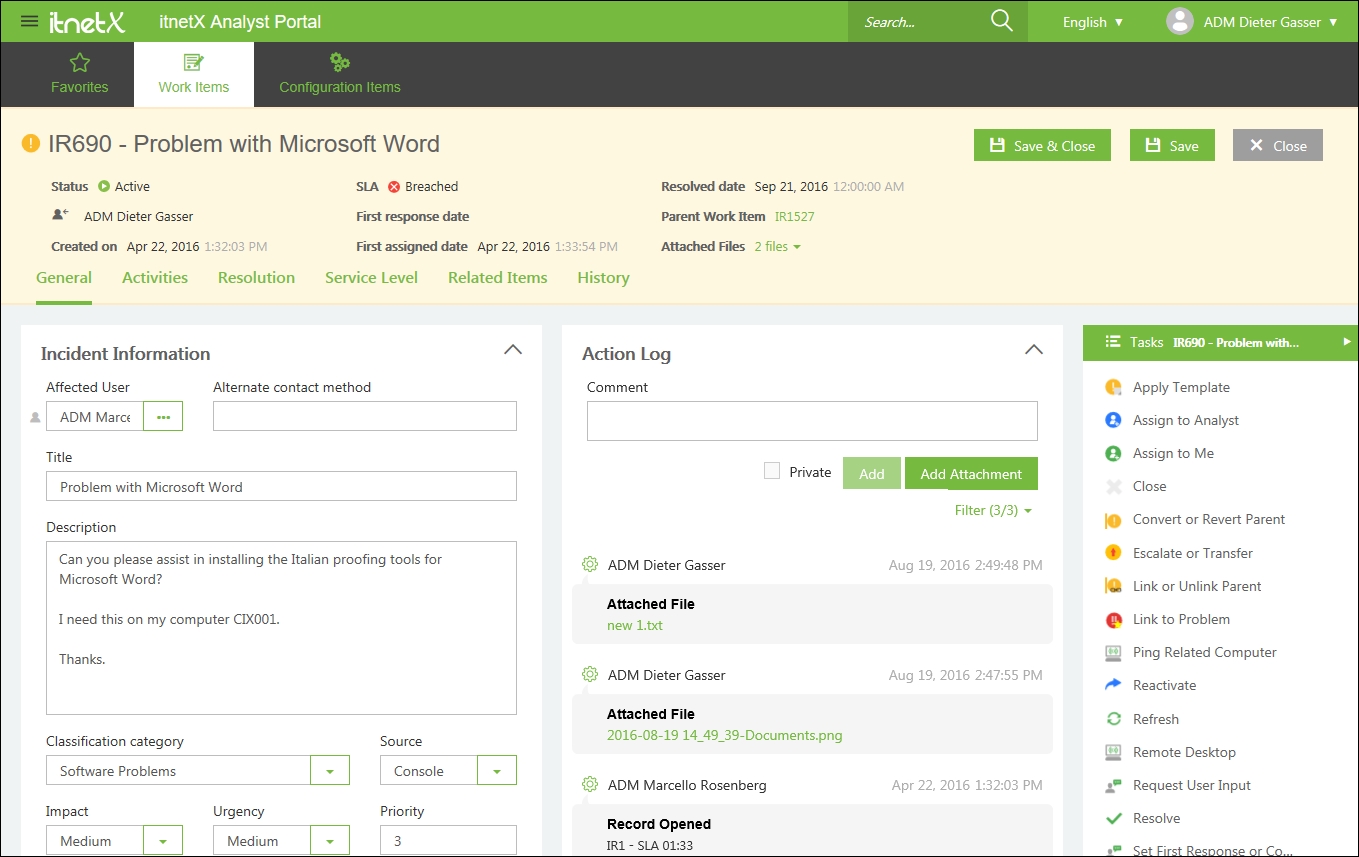Viewport: 1359px width, 857px height.
Task: Click the Title input field
Action: 281,486
